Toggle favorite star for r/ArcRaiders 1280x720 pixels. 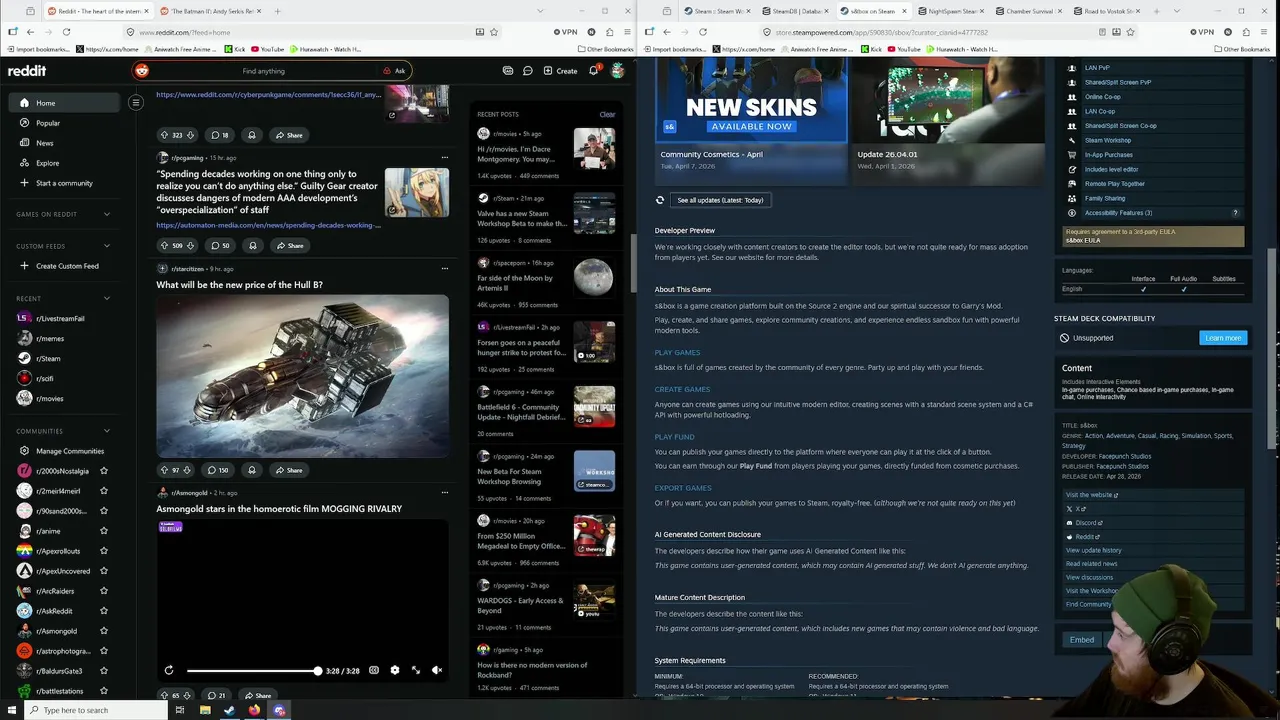[x=104, y=591]
